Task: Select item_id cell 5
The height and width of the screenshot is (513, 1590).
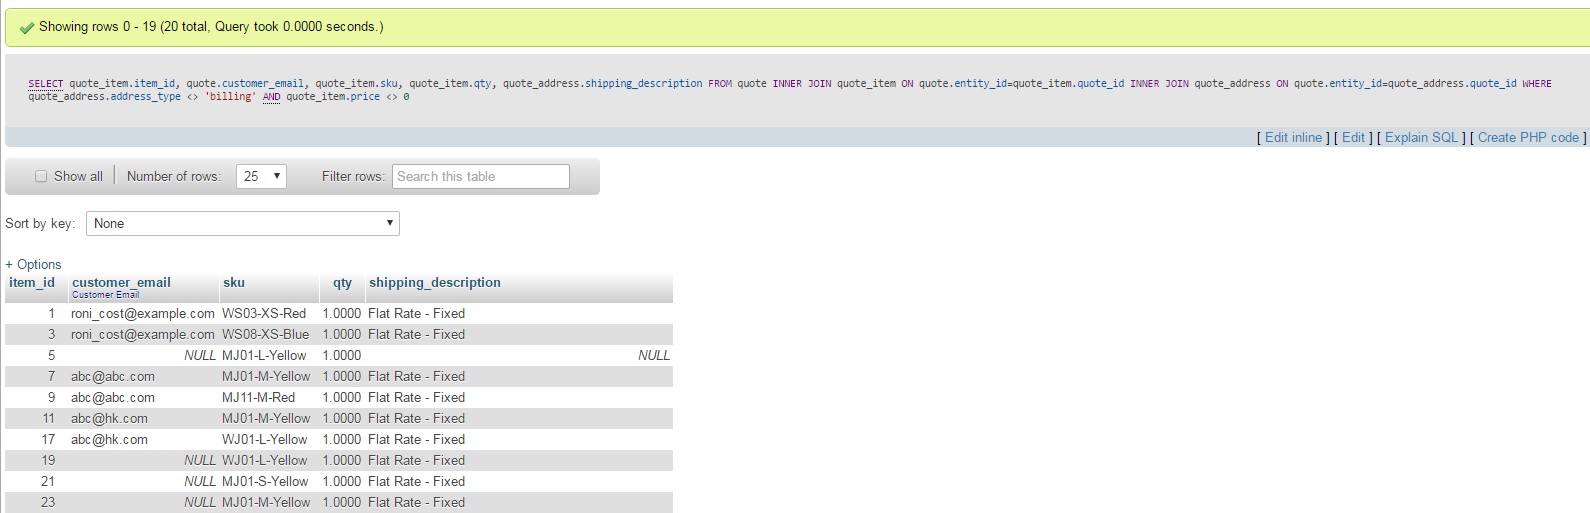Action: [51, 356]
